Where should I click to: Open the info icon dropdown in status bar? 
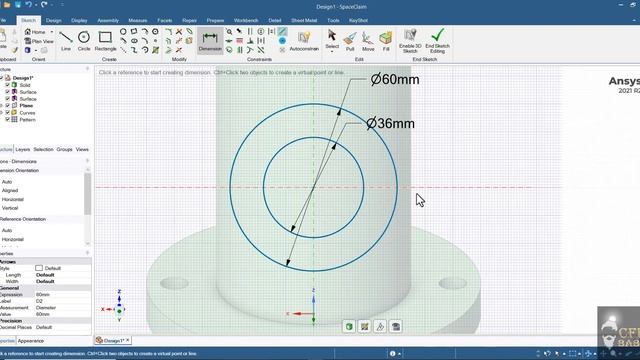tap(399, 354)
